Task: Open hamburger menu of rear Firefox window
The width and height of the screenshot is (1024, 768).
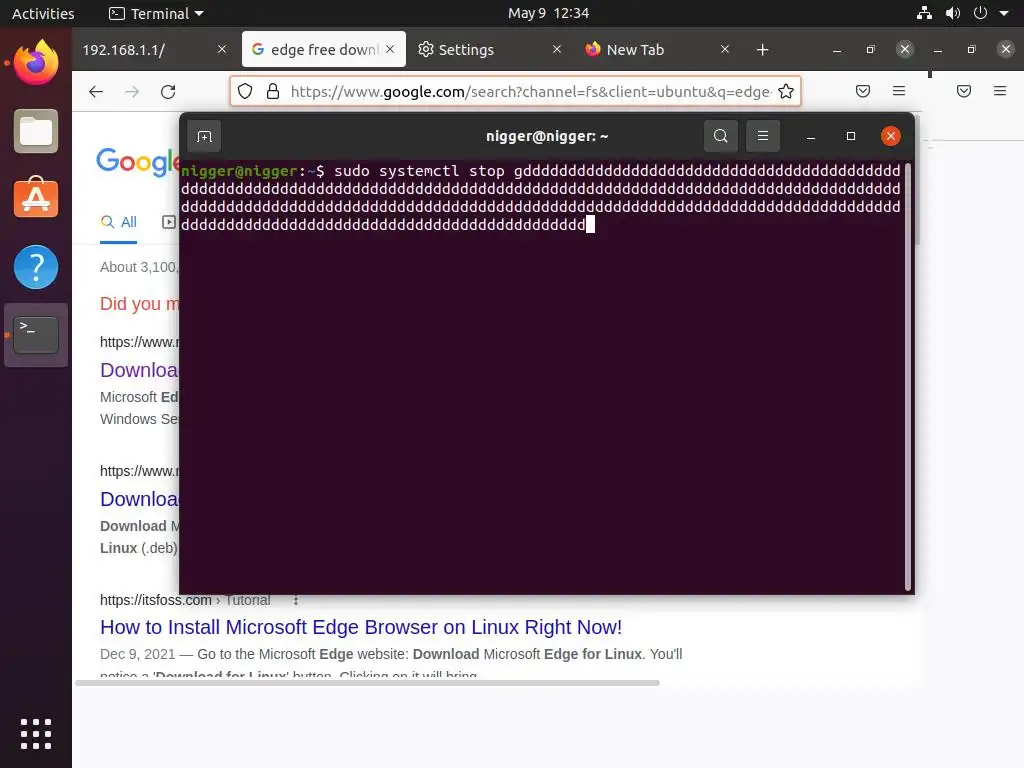Action: tap(1000, 91)
